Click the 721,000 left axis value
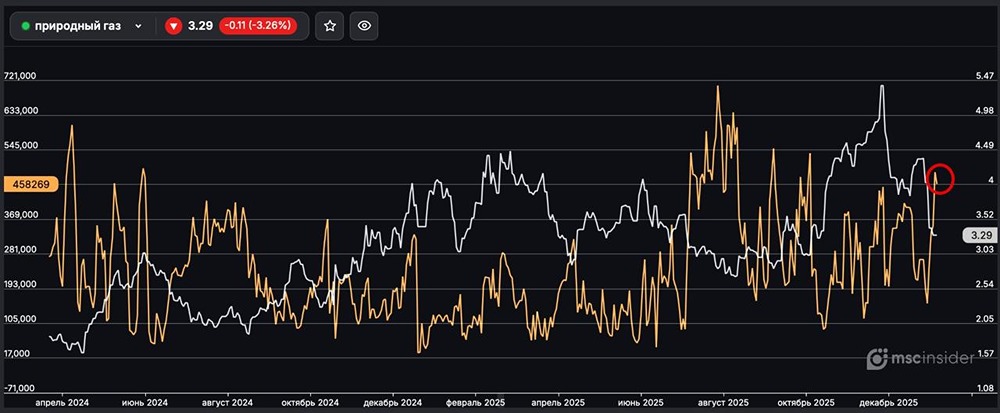The width and height of the screenshot is (1000, 413). point(21,76)
